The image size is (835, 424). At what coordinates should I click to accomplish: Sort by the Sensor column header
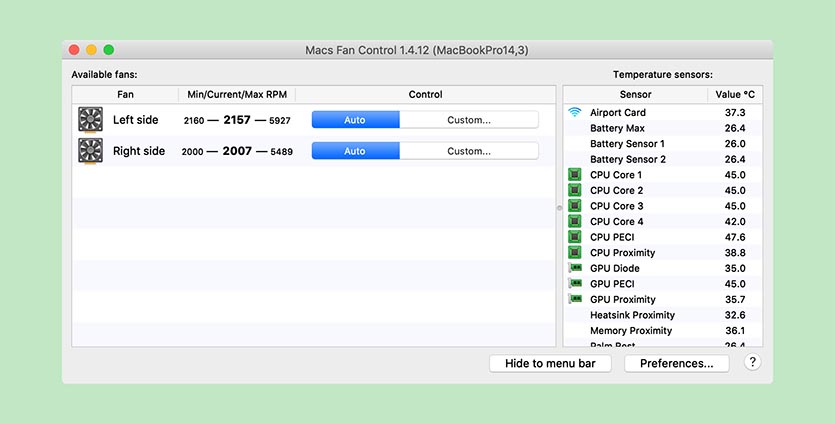635,95
